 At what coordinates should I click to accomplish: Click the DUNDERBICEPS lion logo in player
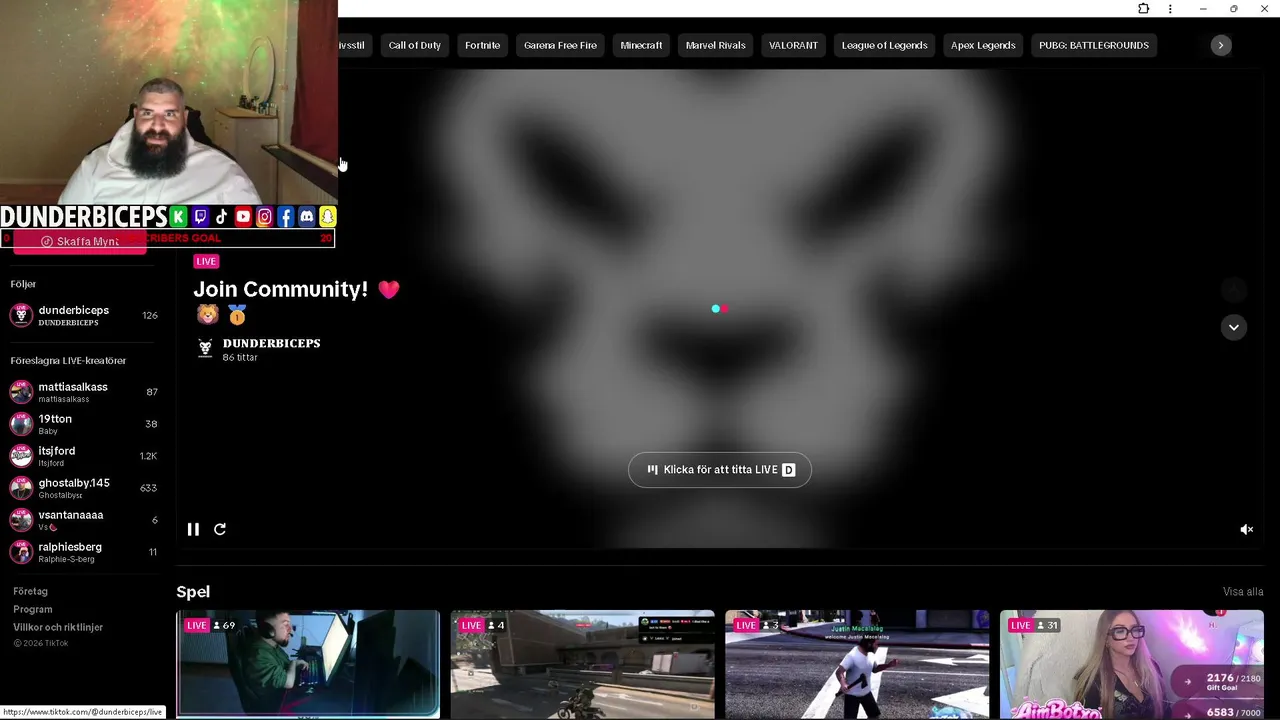[x=205, y=348]
